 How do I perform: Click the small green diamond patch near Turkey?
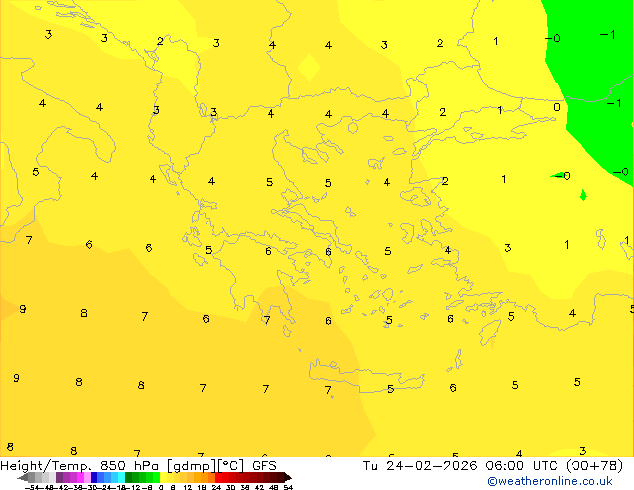[x=583, y=195]
